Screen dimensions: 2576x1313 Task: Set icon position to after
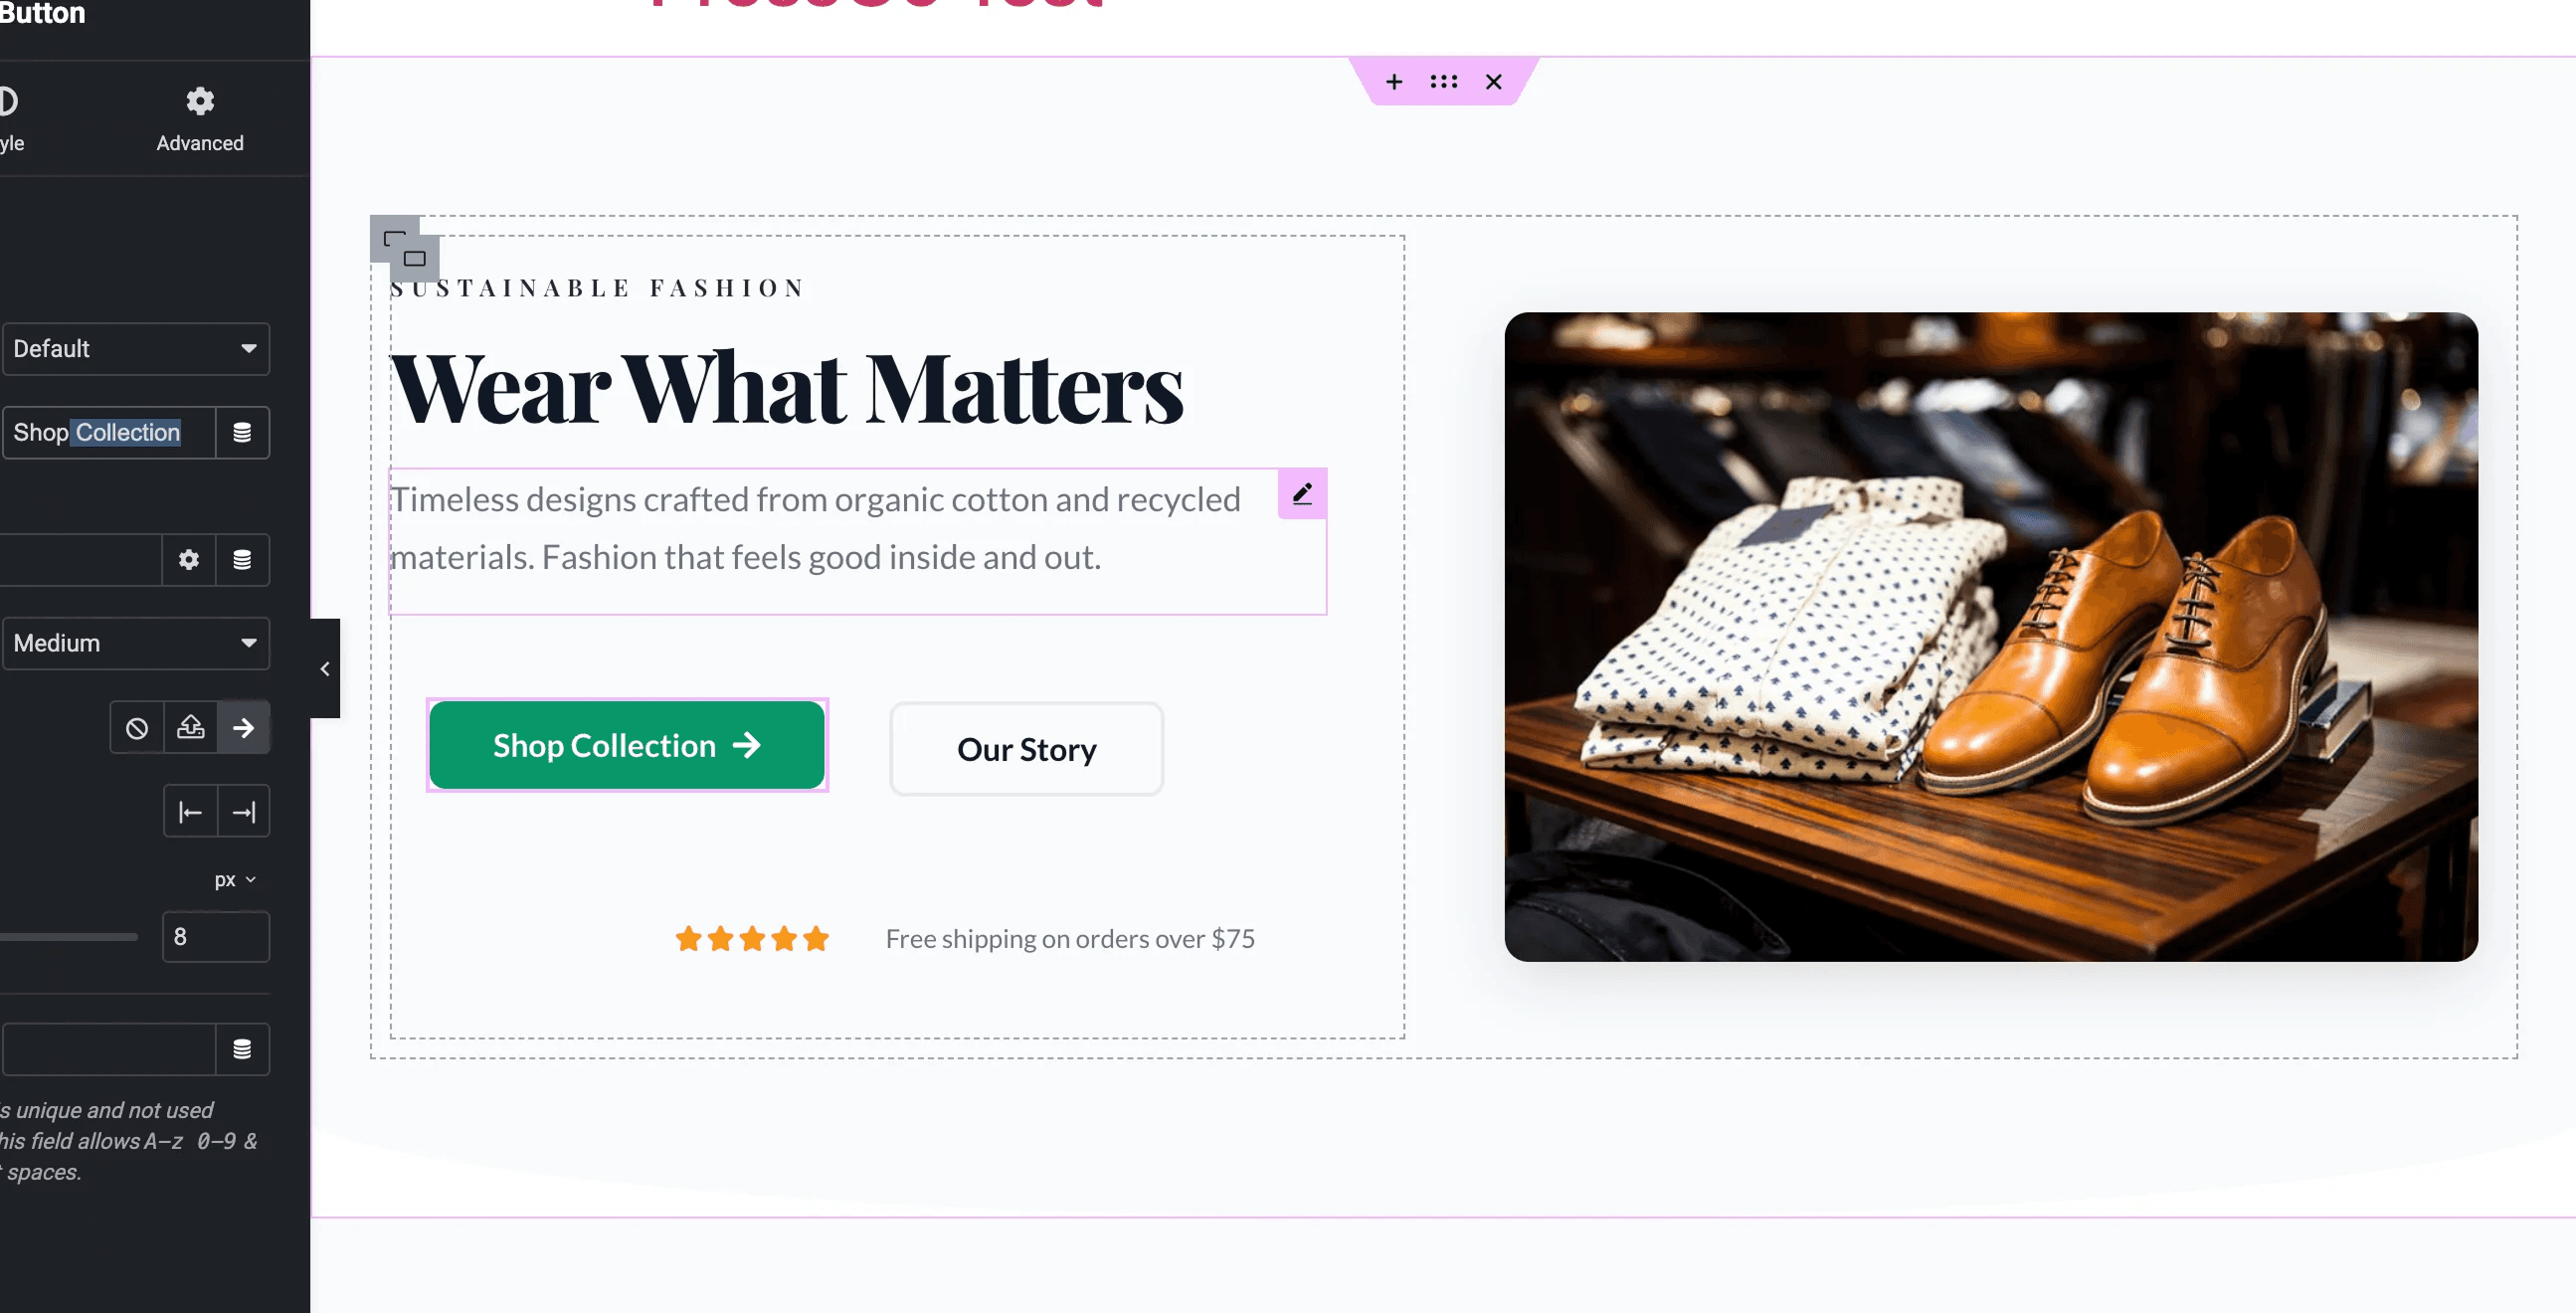point(243,812)
